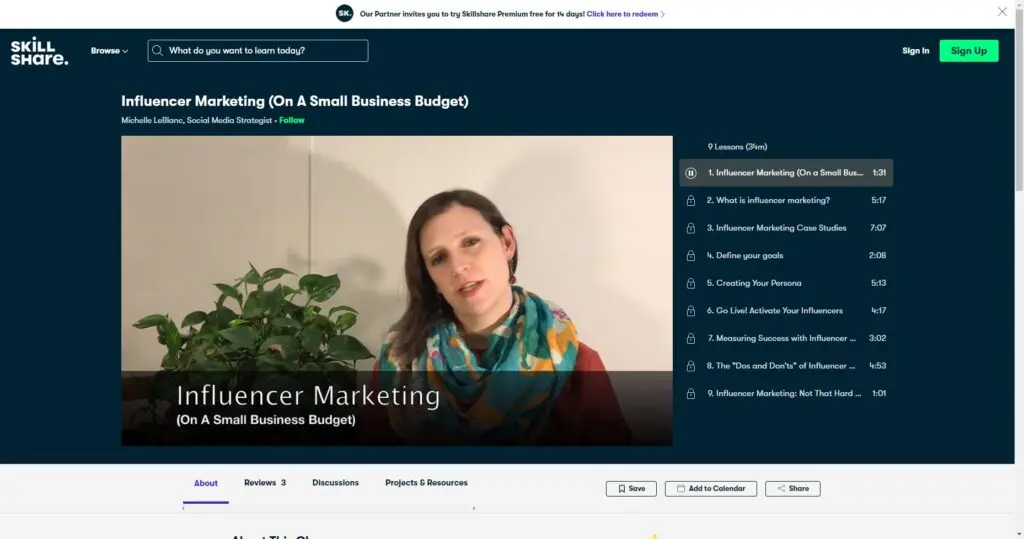This screenshot has width=1024, height=539.
Task: Click the Sign In link
Action: [x=915, y=51]
